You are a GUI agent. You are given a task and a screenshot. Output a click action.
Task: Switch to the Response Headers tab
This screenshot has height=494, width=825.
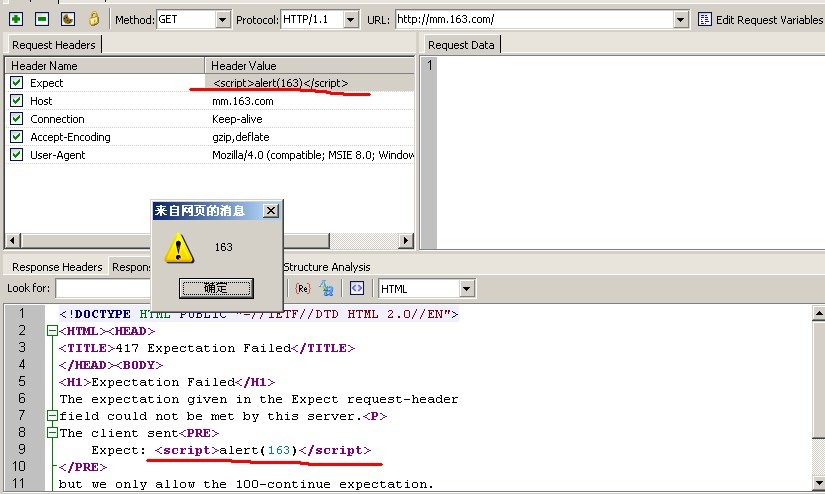pyautogui.click(x=57, y=267)
